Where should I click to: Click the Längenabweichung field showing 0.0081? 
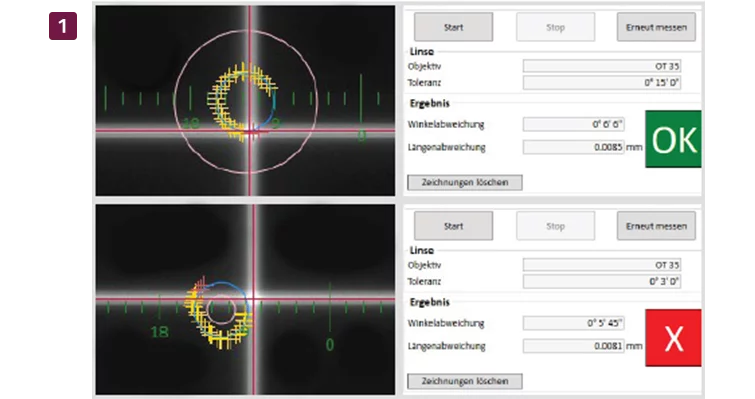pyautogui.click(x=573, y=346)
